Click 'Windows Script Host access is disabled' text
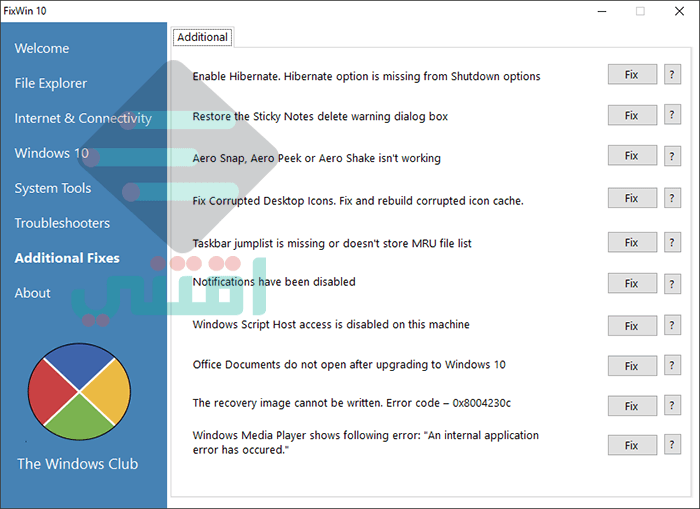 [331, 324]
